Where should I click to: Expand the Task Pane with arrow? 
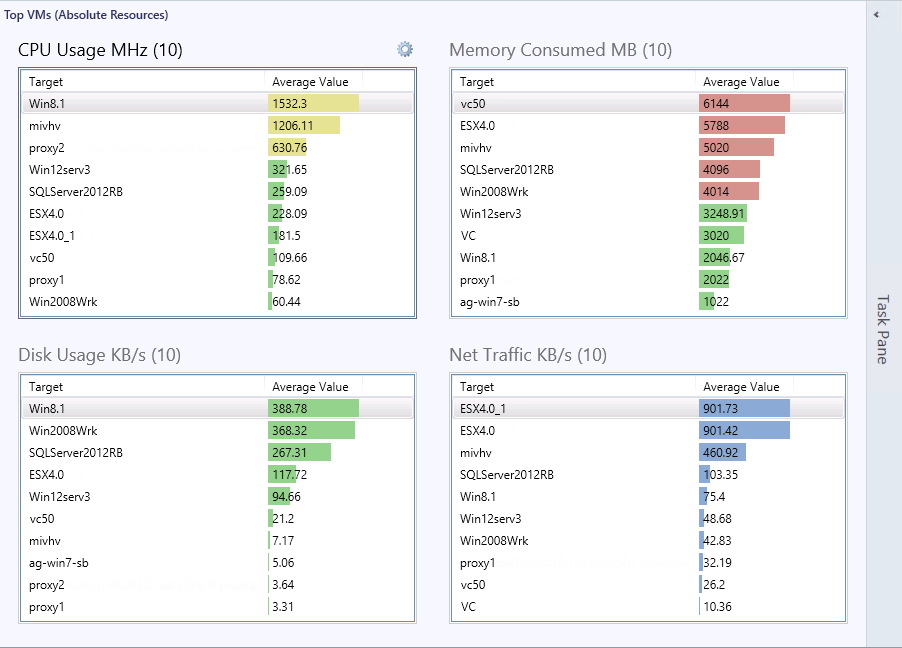click(x=876, y=15)
